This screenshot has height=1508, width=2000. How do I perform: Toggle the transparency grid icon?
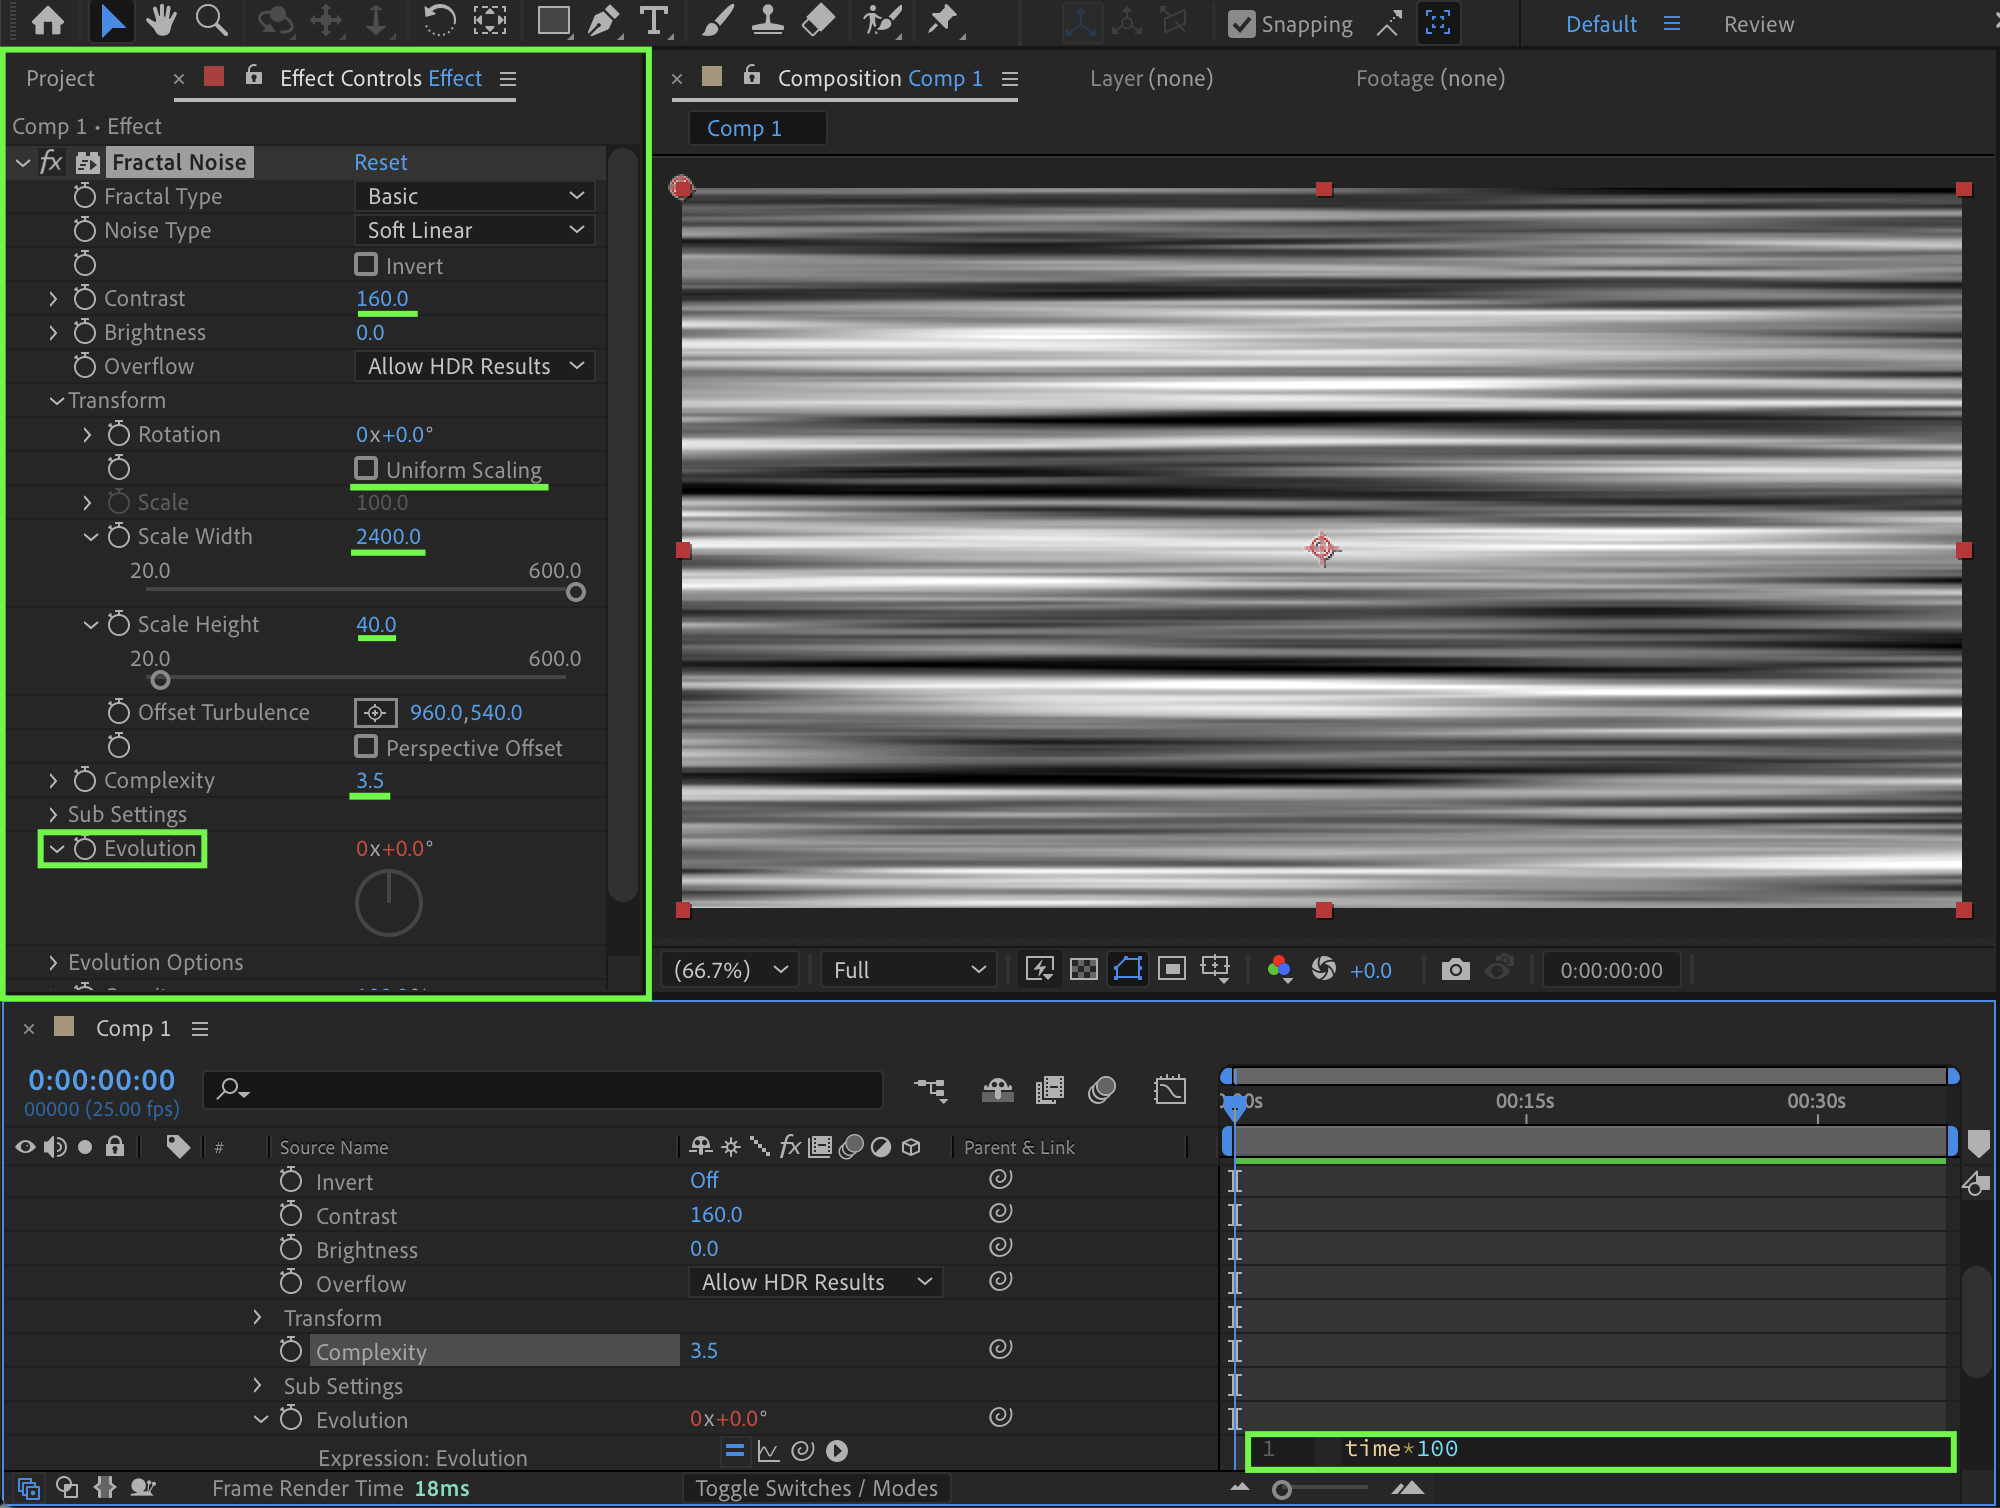coord(1083,969)
